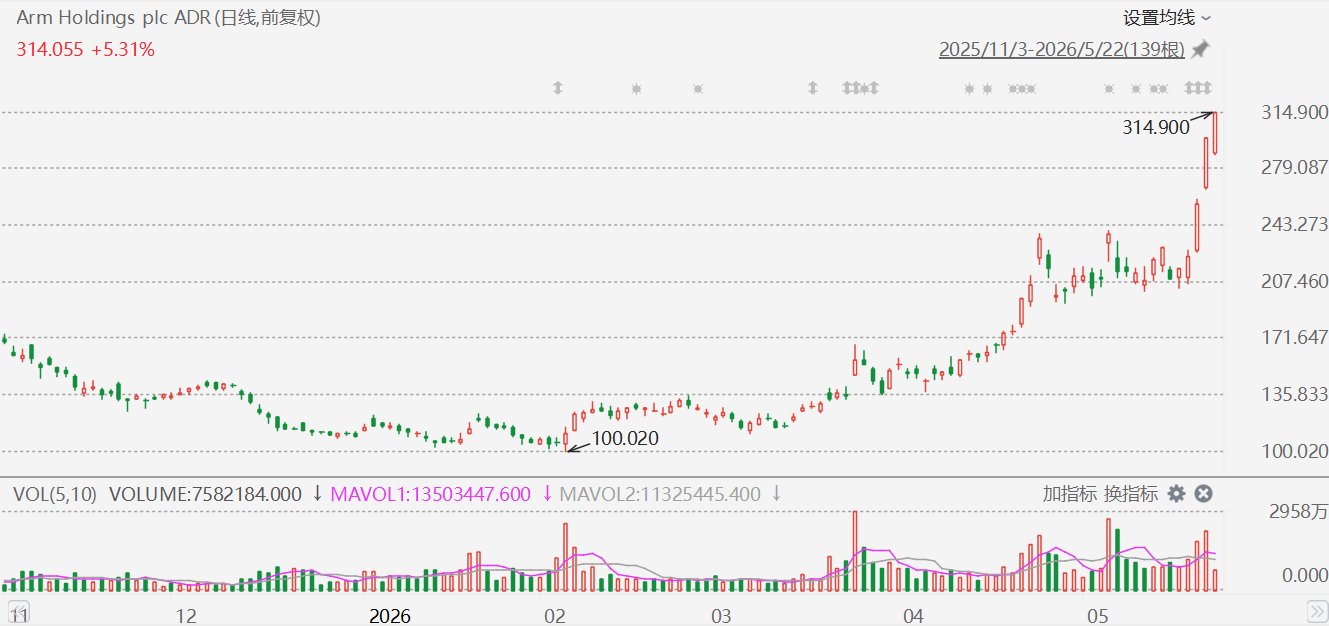Click 换指标 to switch indicator

click(x=1131, y=493)
